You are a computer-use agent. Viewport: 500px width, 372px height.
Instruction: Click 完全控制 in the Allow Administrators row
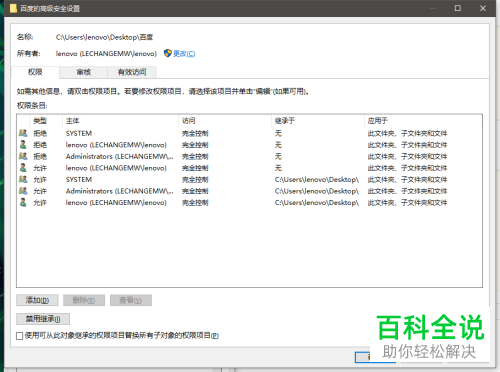pyautogui.click(x=195, y=191)
